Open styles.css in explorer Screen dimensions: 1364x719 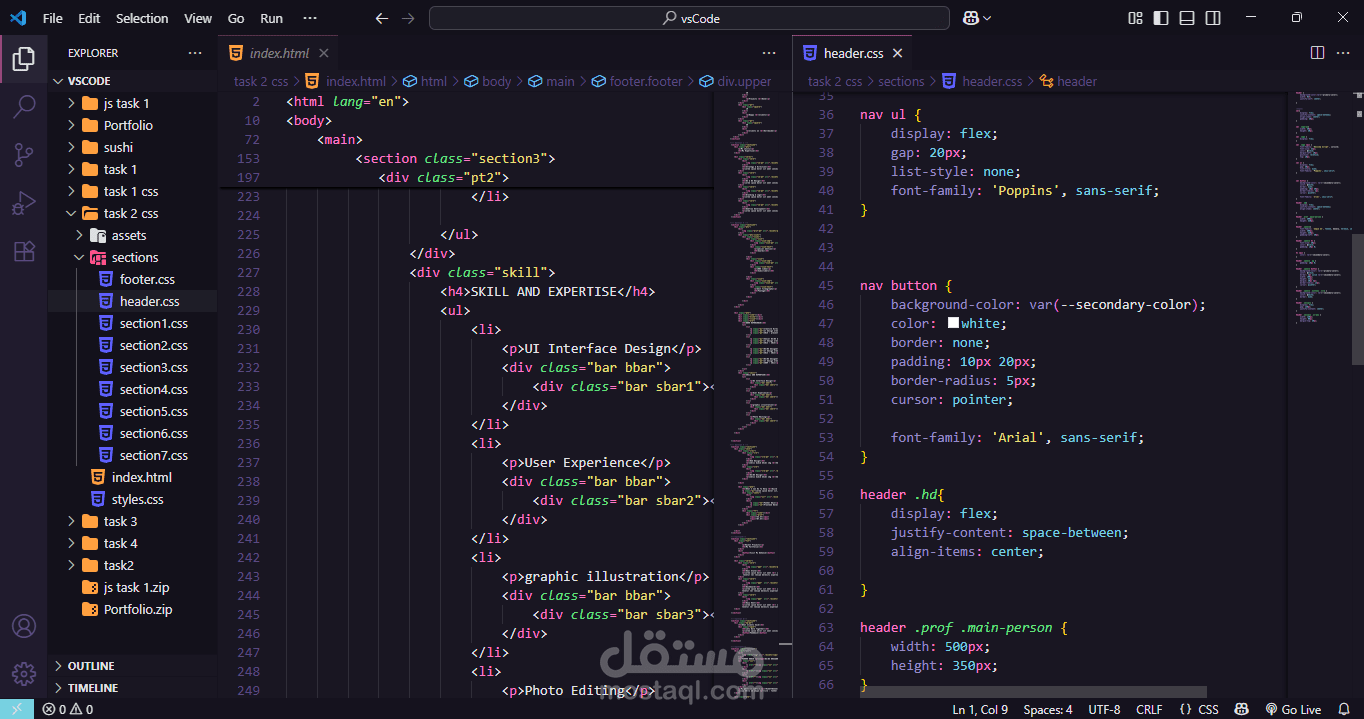(x=137, y=499)
